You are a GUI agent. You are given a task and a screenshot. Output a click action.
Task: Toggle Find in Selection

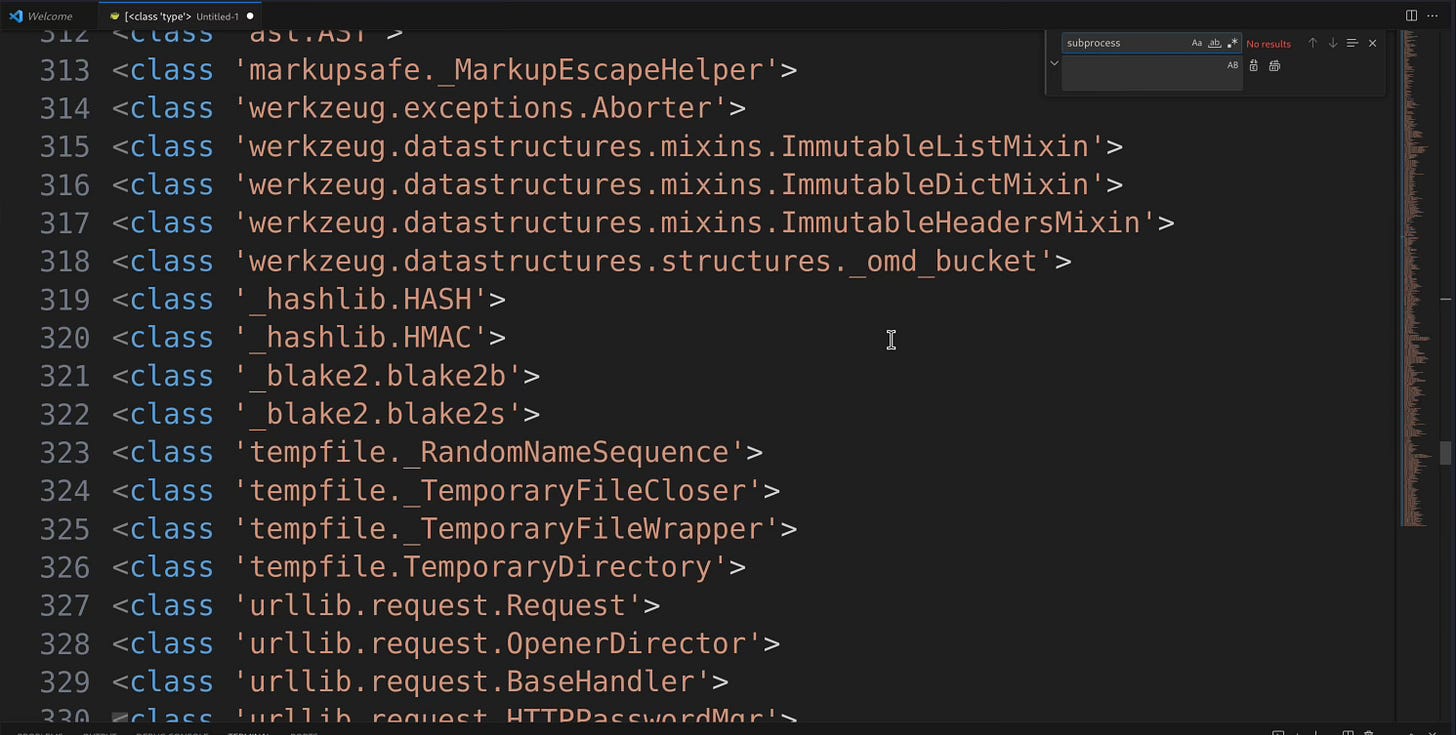[1352, 43]
